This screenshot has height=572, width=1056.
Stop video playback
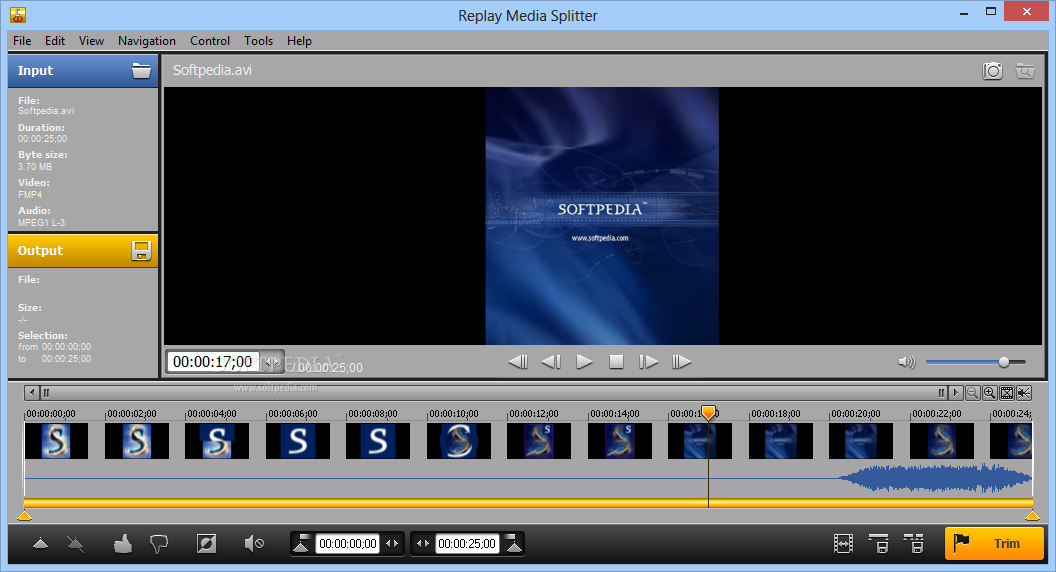616,362
